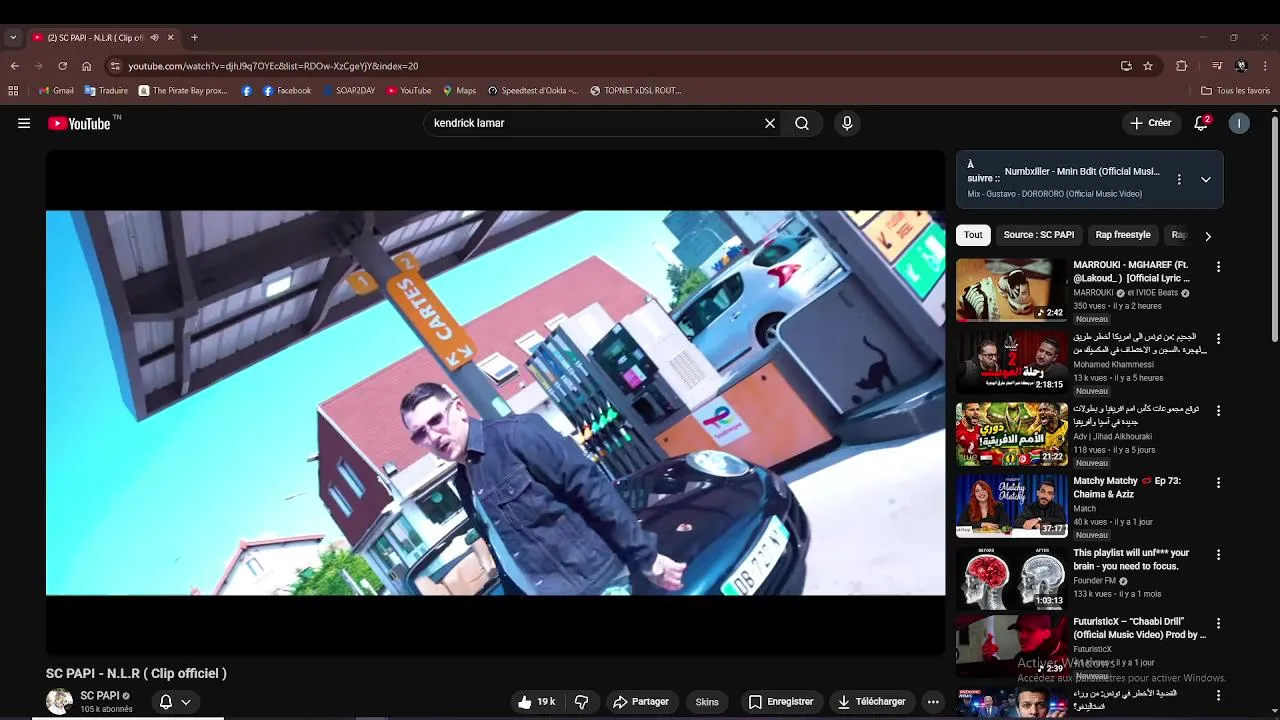This screenshot has width=1280, height=720.
Task: Clear the search box with the X
Action: coord(770,123)
